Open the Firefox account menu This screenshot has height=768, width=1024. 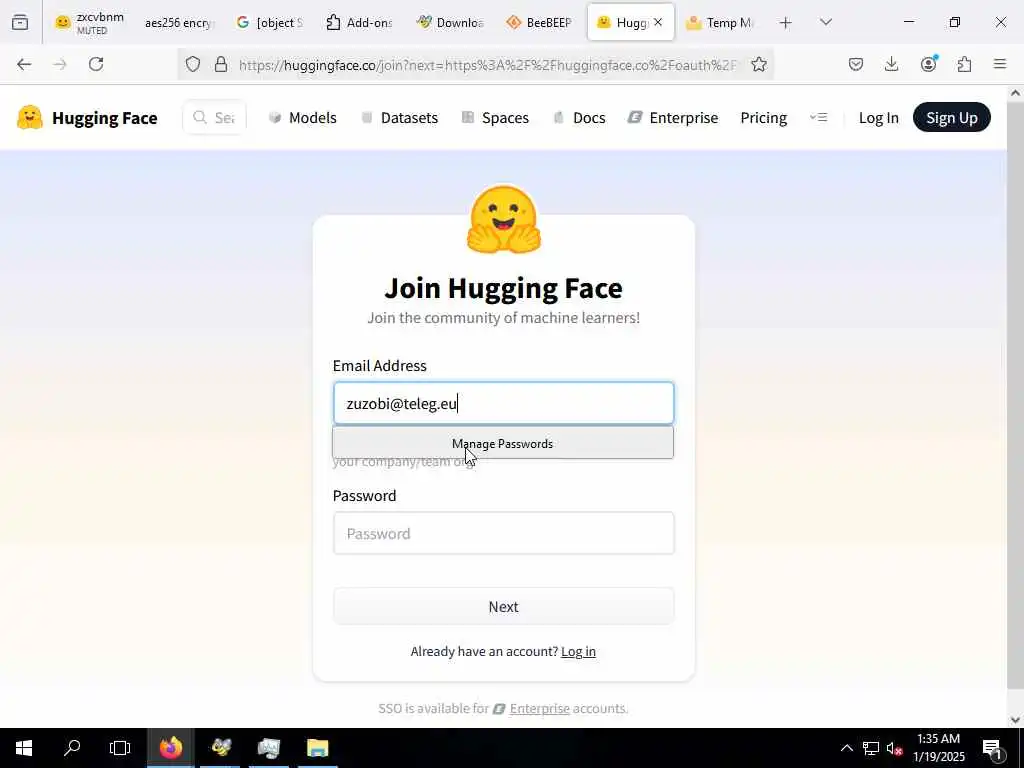(928, 63)
